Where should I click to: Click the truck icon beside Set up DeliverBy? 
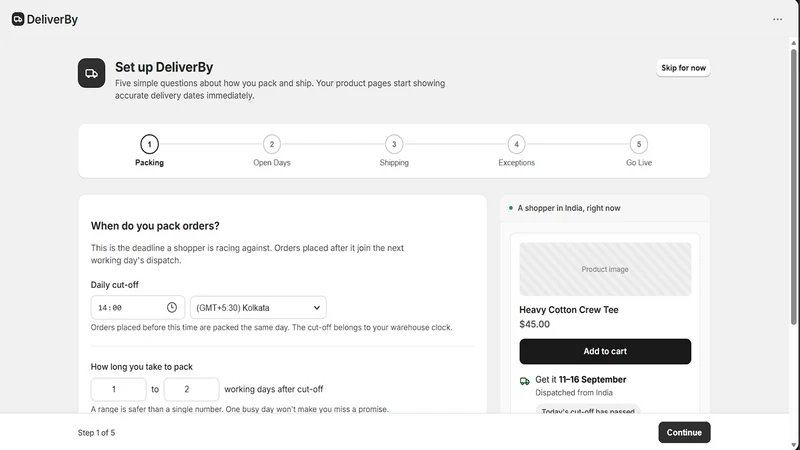(91, 73)
